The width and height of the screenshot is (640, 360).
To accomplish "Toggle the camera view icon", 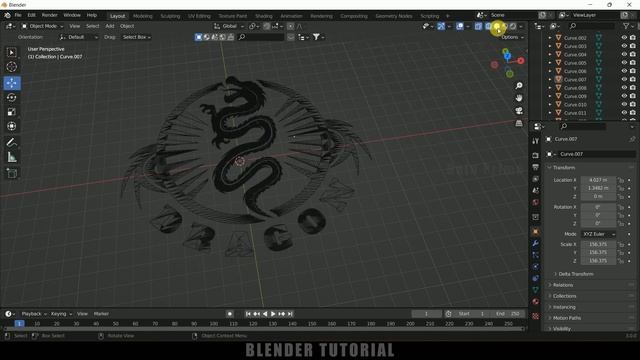I will click(x=519, y=111).
